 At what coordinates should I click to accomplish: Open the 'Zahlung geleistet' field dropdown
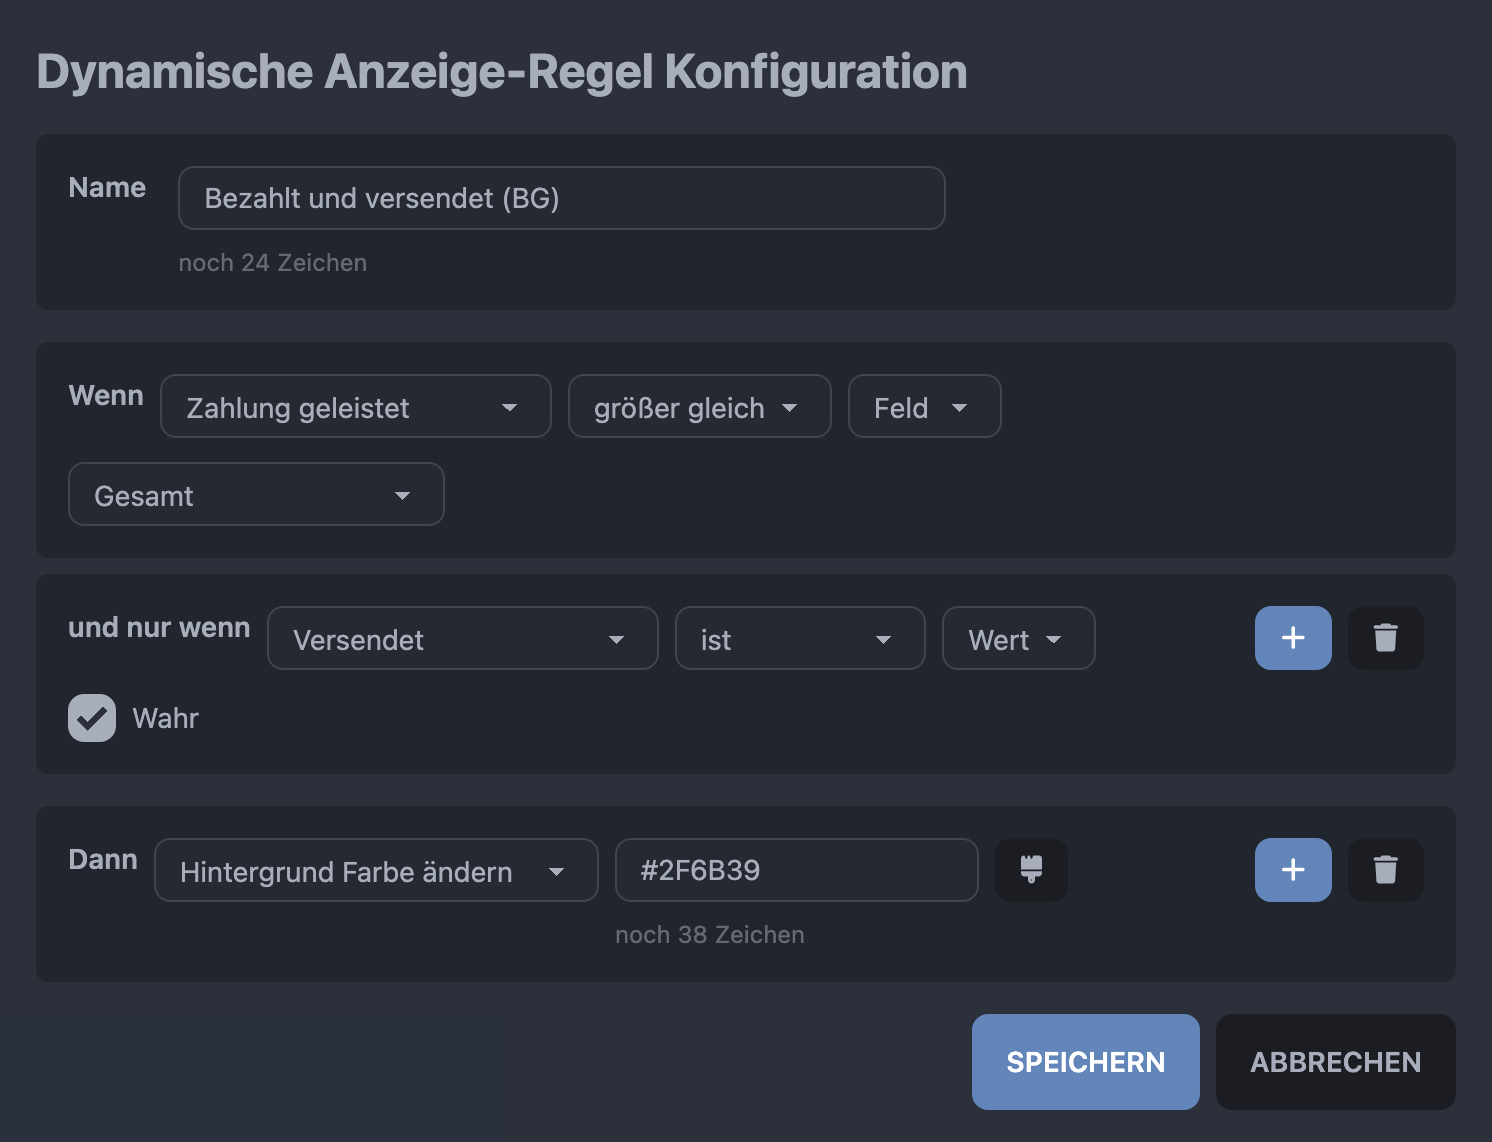pos(355,406)
